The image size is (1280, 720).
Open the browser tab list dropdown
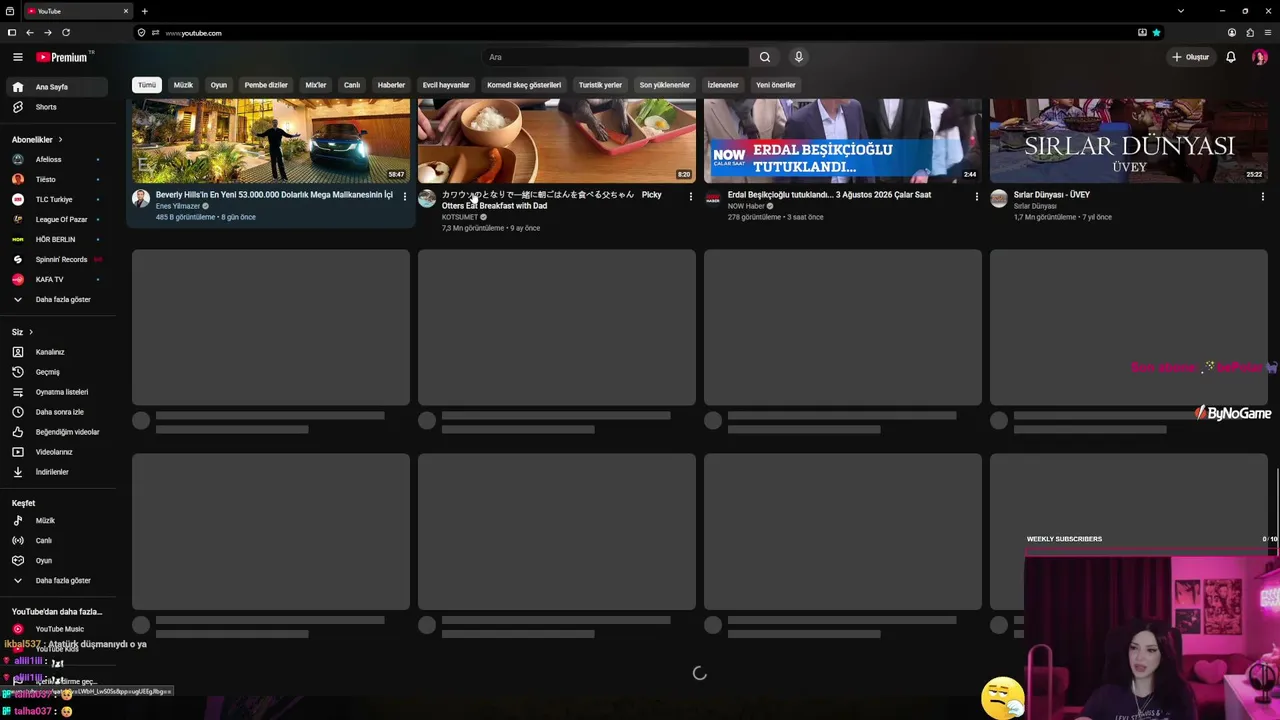point(1181,11)
